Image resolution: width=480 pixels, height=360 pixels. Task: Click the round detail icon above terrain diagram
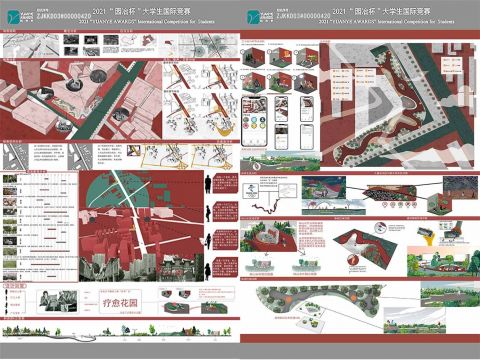(380, 228)
